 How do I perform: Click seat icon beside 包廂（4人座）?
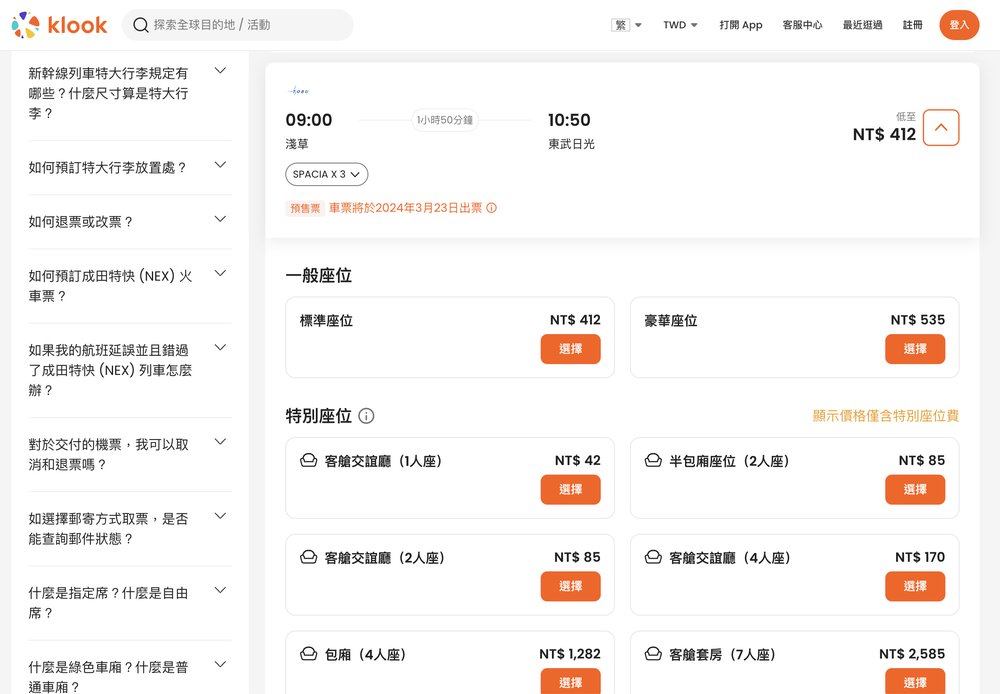click(309, 654)
